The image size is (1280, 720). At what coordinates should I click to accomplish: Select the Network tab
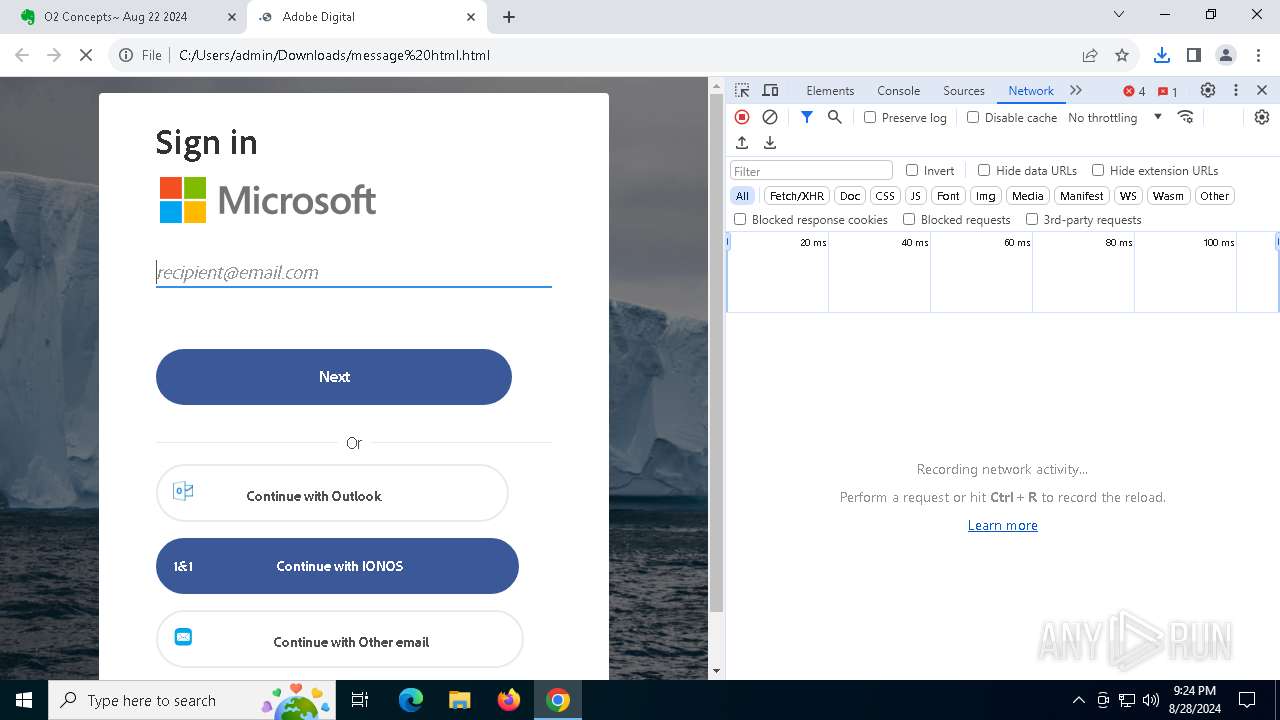coord(1031,90)
